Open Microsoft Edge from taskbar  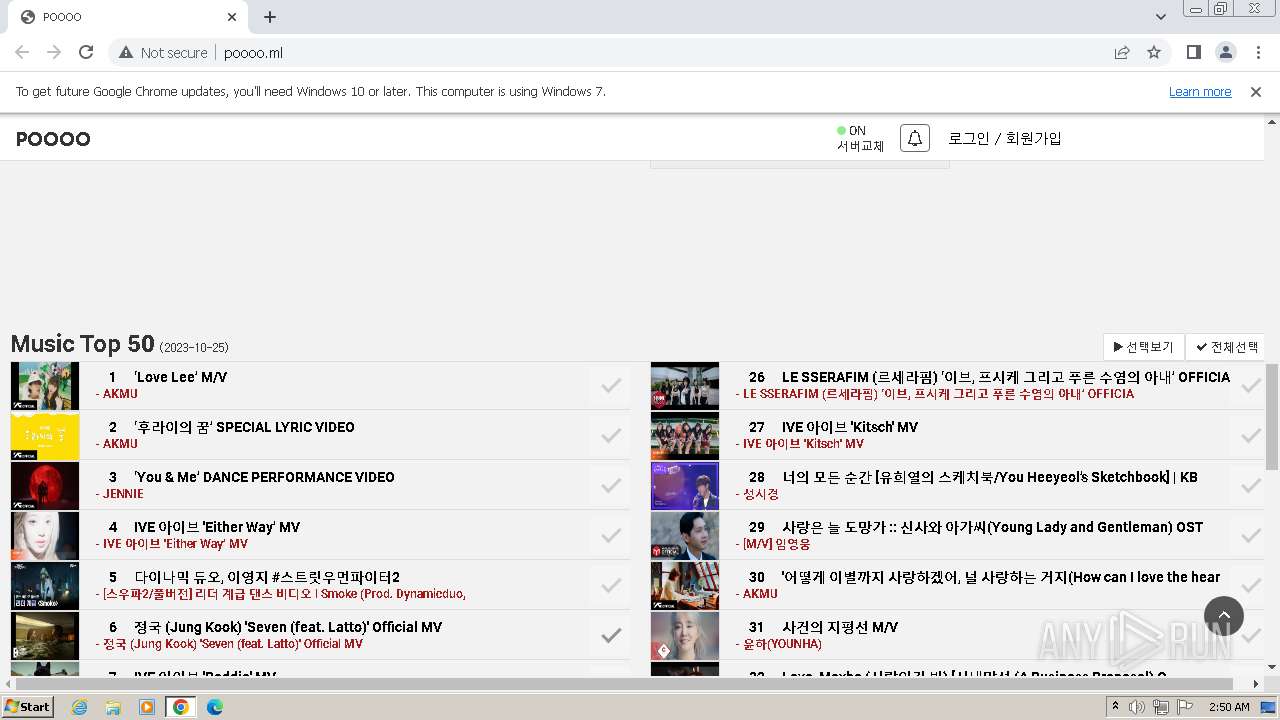(x=215, y=707)
